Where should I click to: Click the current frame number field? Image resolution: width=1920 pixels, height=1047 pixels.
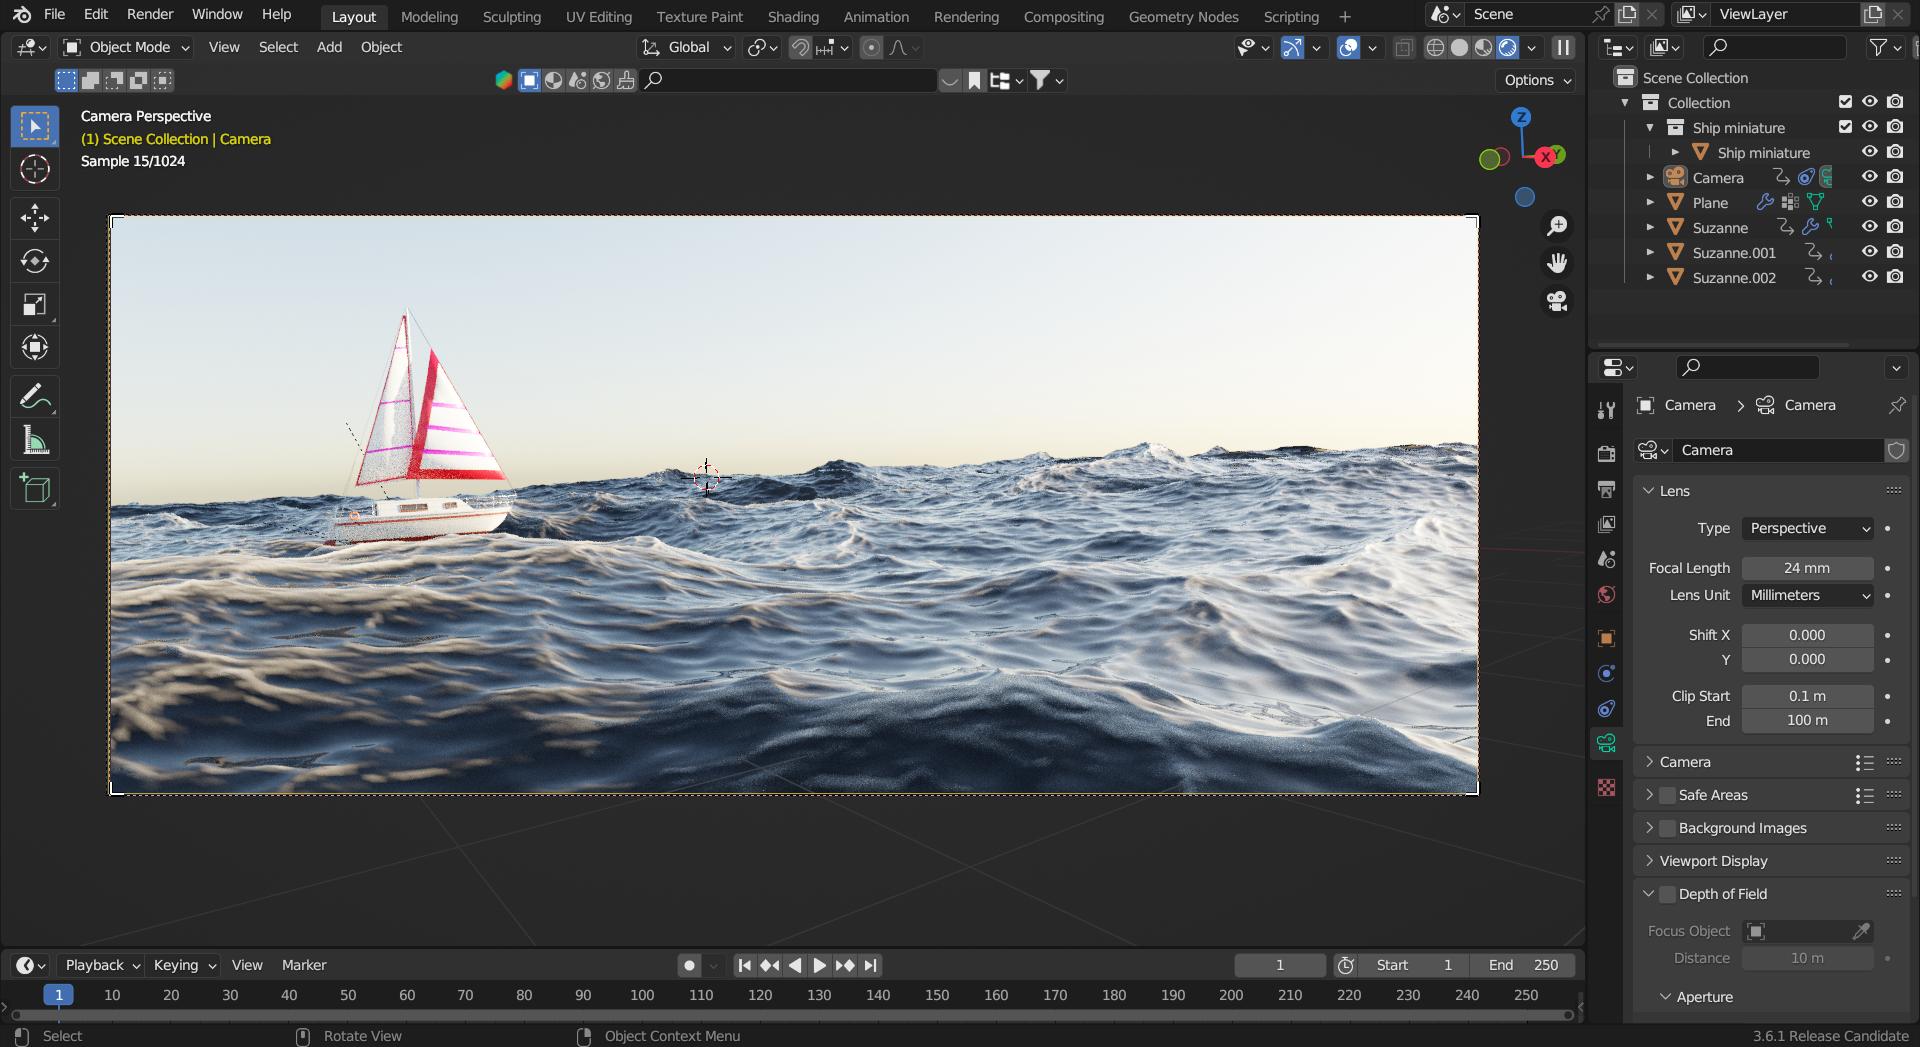click(x=1280, y=965)
